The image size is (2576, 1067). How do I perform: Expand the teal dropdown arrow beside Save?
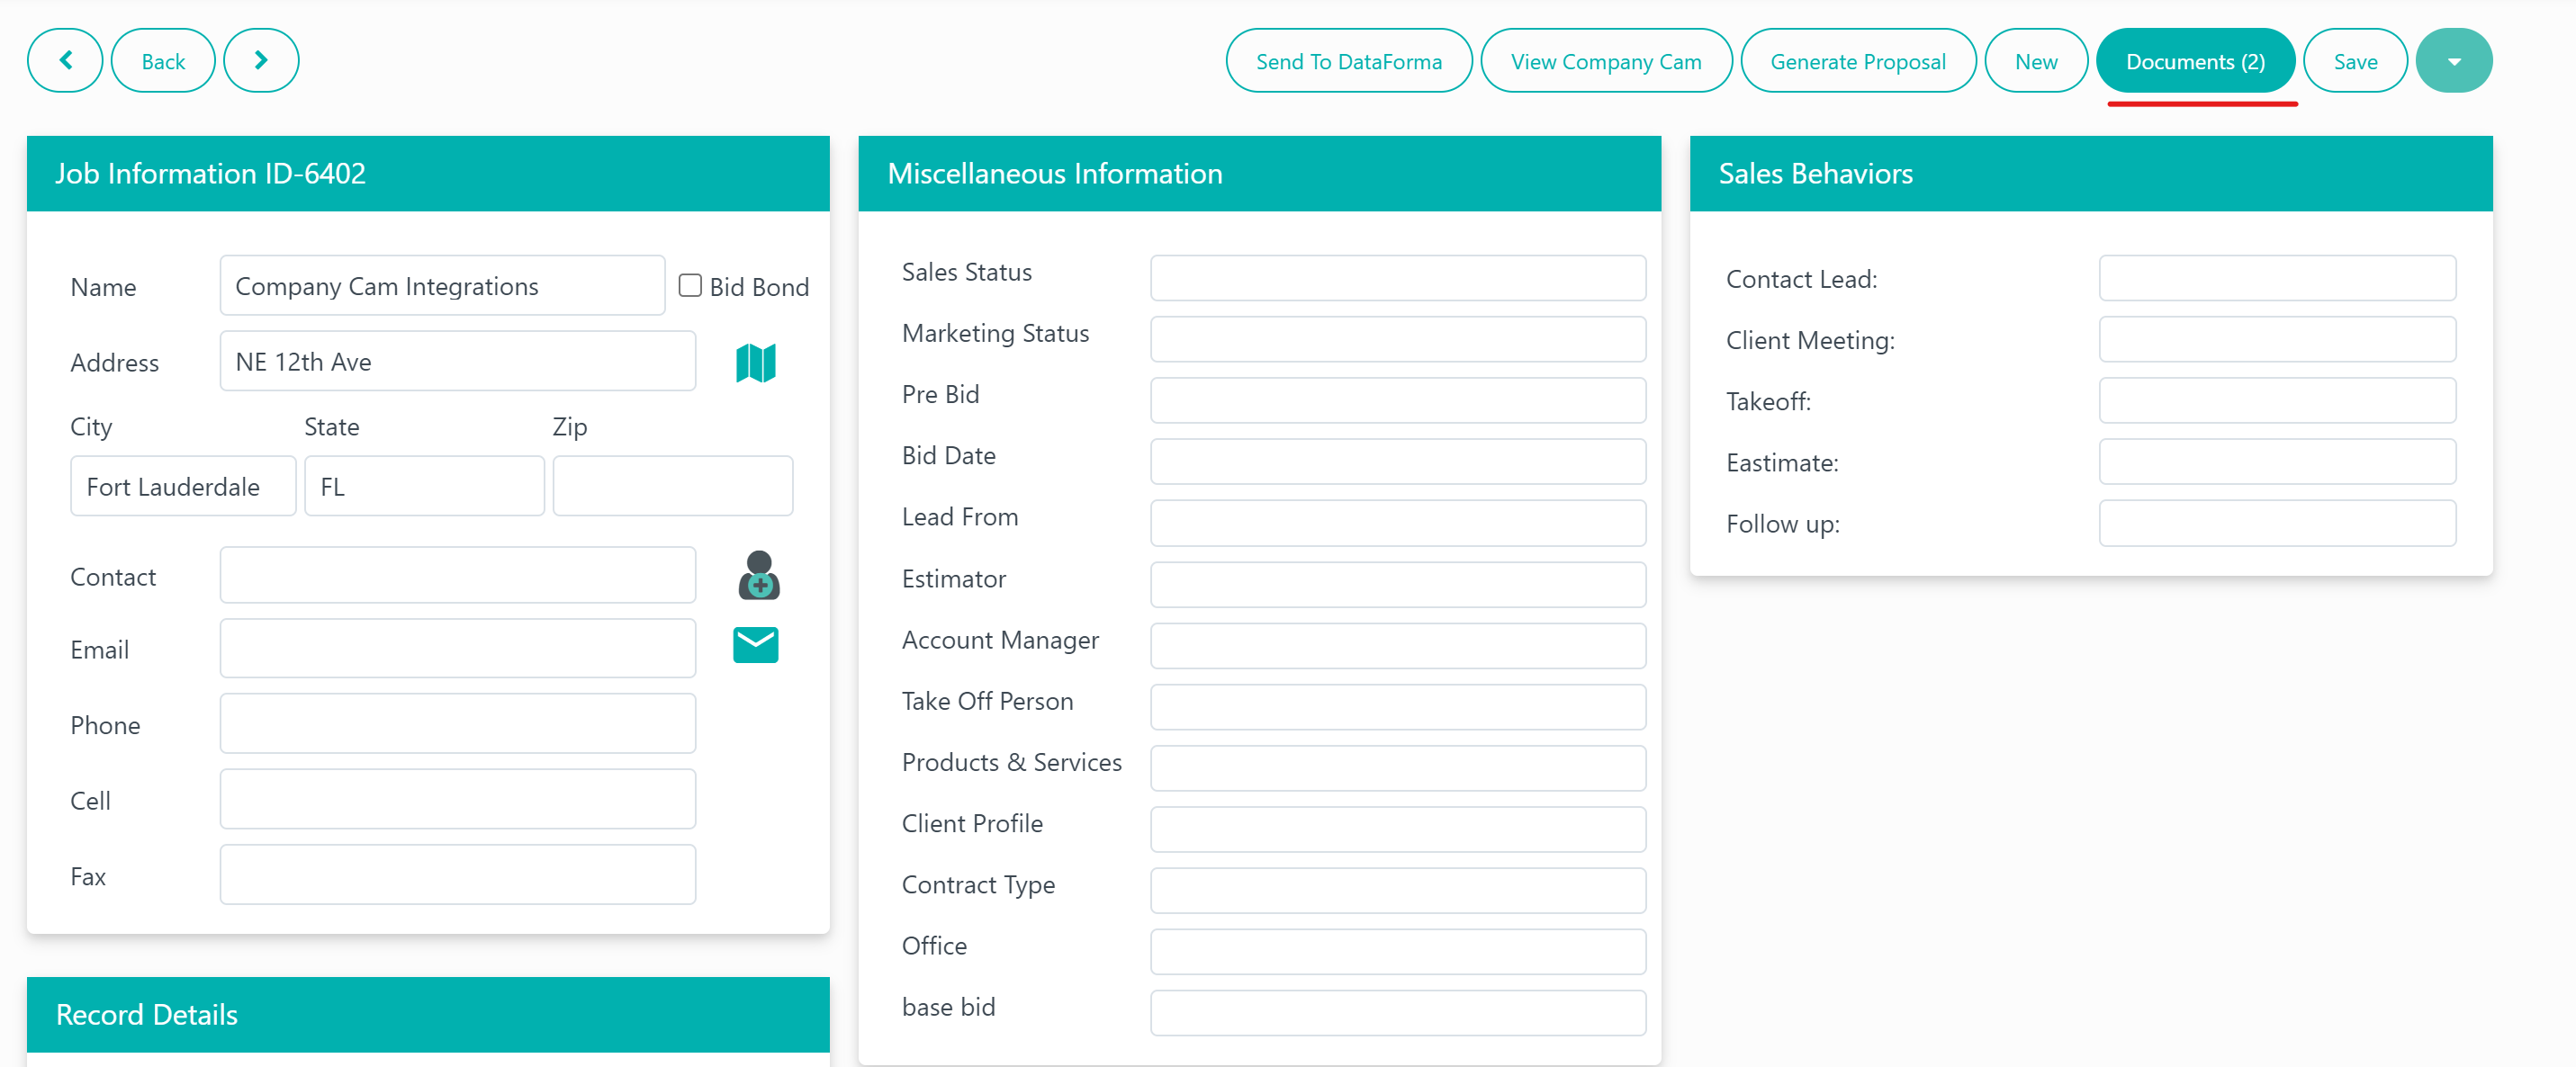pyautogui.click(x=2453, y=61)
